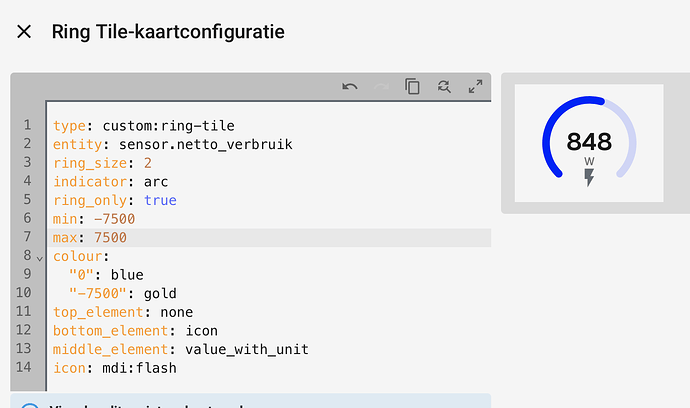Click the "0": blue colour entry
The width and height of the screenshot is (690, 408).
106,275
